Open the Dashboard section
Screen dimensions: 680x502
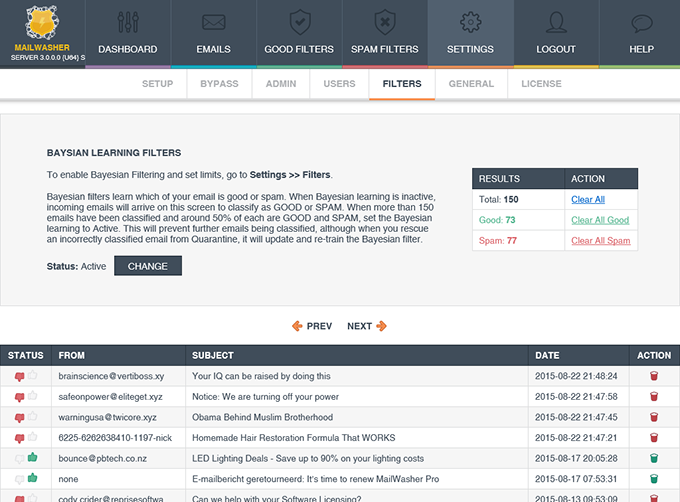(x=128, y=34)
